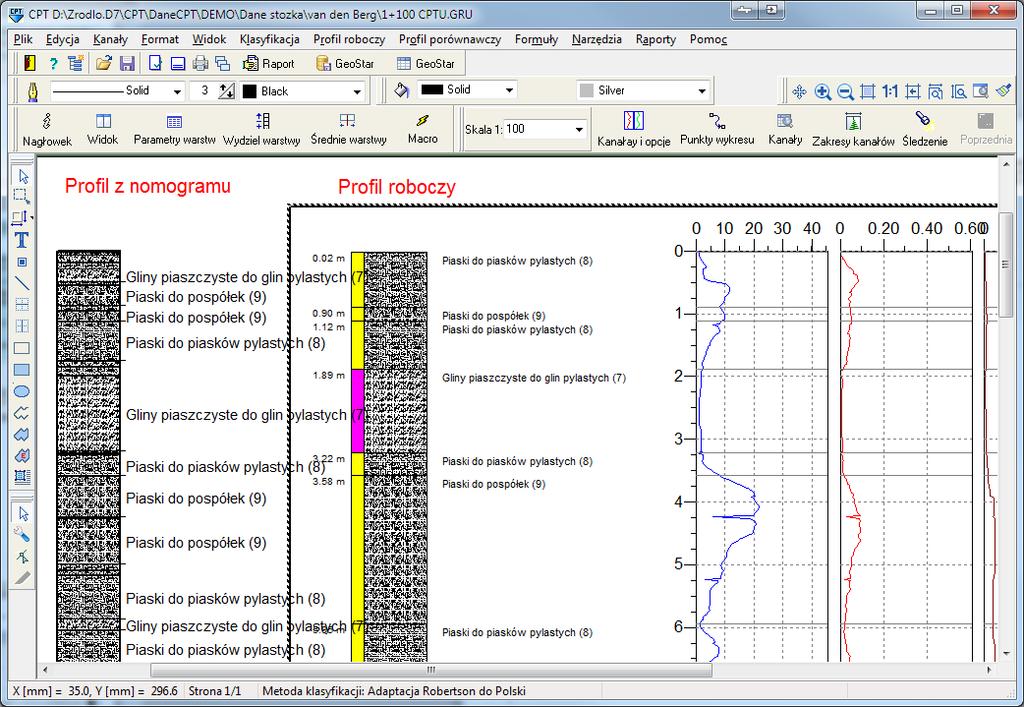Open the Narzędzia menu
This screenshot has width=1024, height=707.
coord(597,39)
